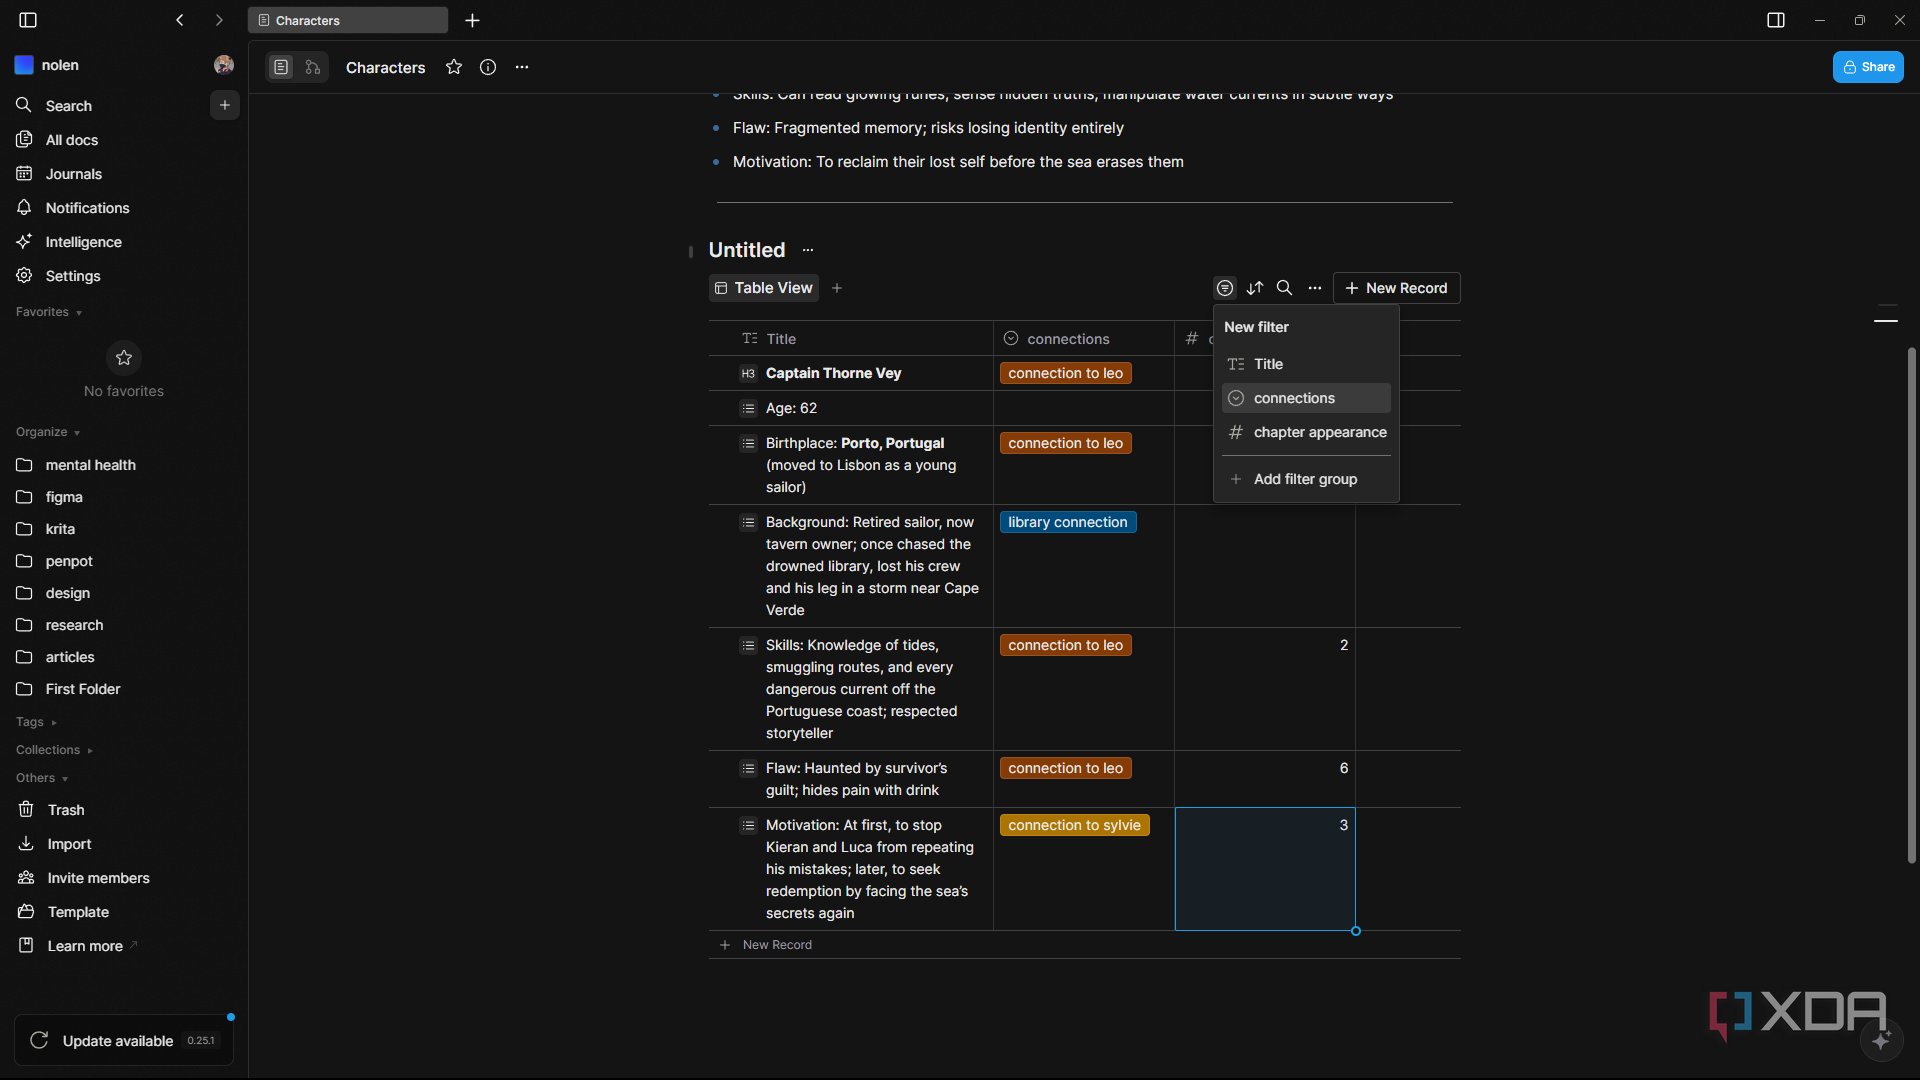Open Notifications

(124, 208)
